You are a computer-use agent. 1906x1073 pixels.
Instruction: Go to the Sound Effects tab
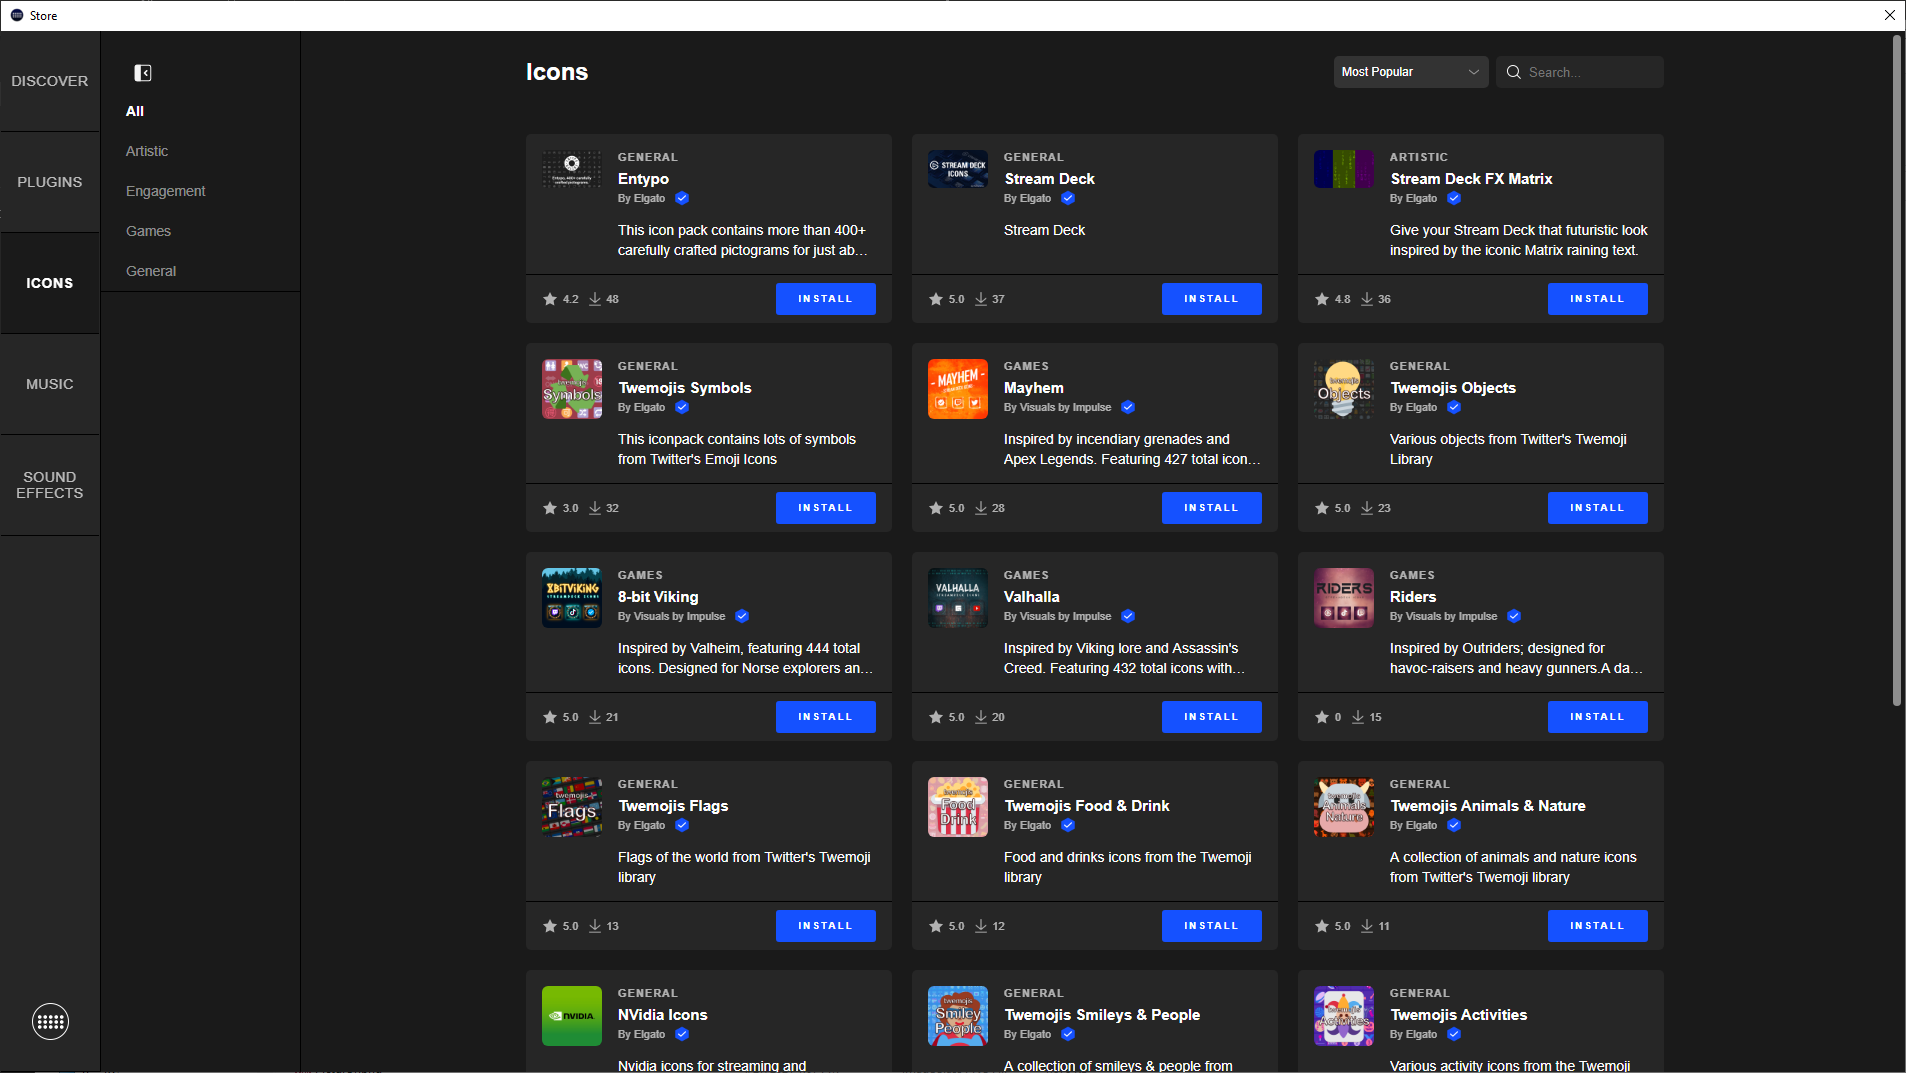point(50,485)
